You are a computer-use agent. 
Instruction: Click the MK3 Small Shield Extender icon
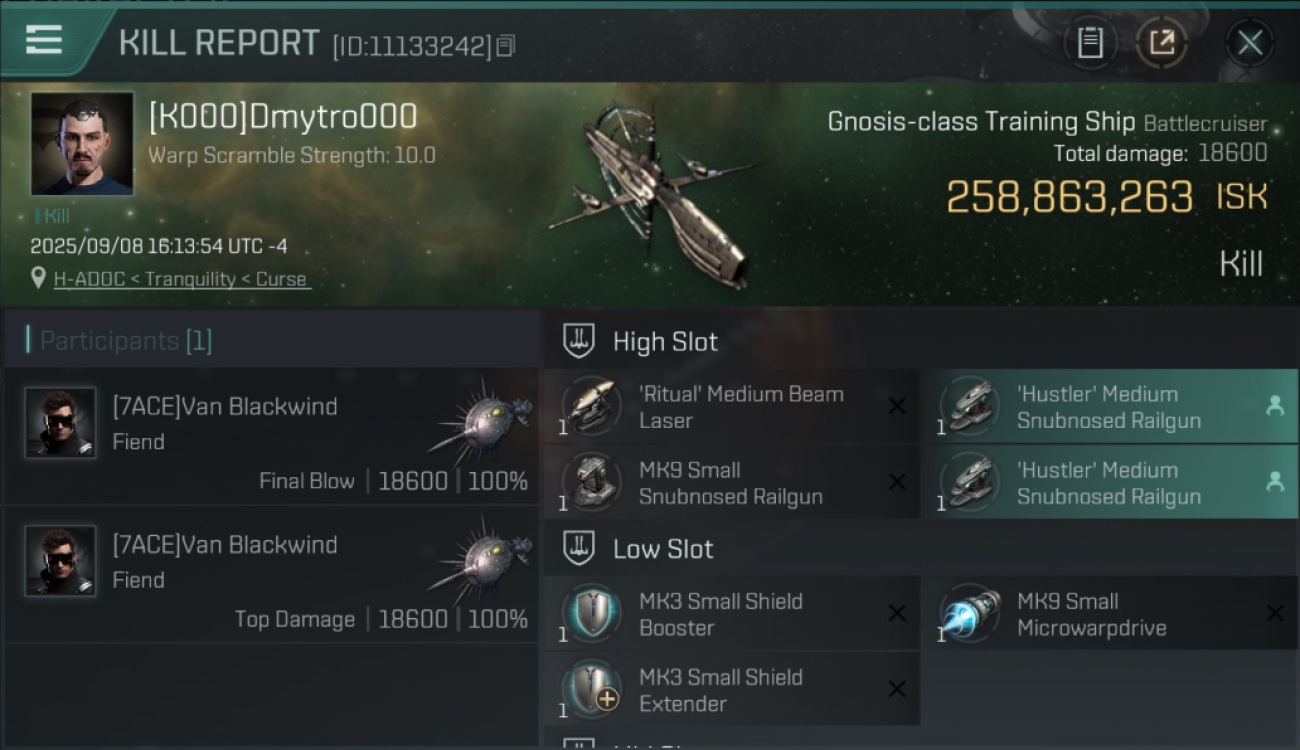point(592,690)
